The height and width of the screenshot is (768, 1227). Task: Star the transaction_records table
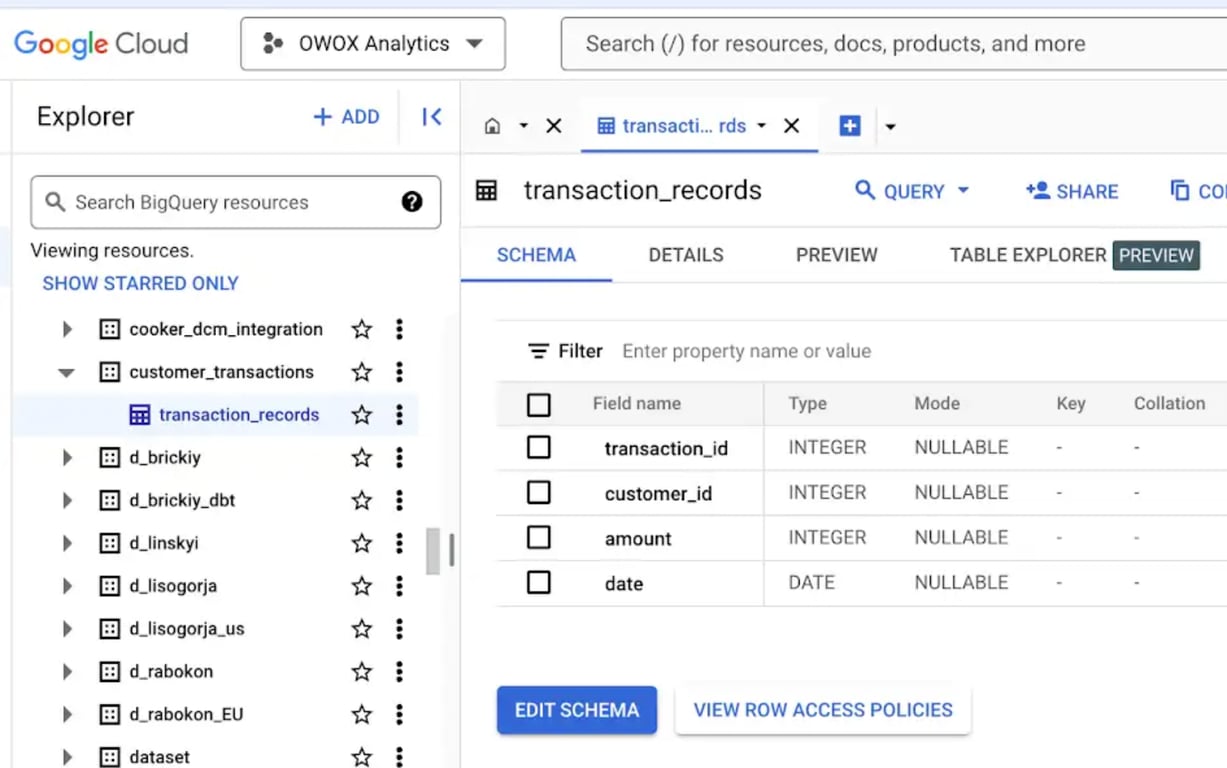pos(362,415)
